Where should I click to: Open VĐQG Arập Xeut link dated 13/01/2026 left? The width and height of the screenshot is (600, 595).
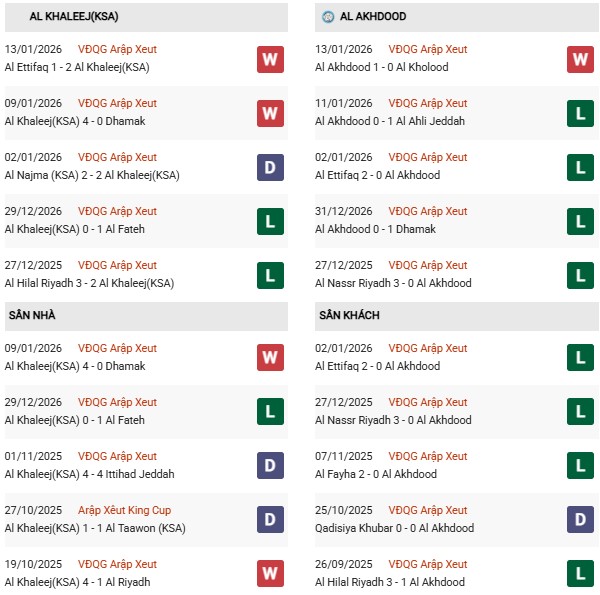pyautogui.click(x=118, y=49)
